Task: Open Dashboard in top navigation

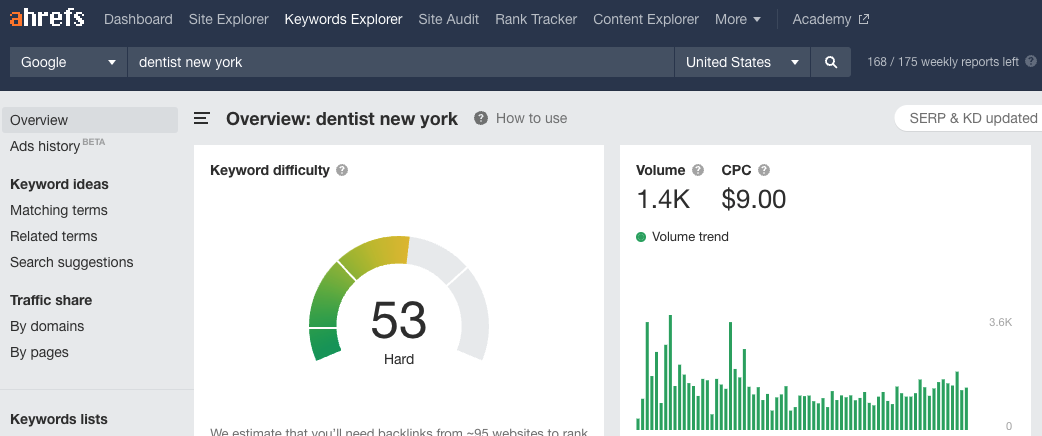Action: (x=138, y=19)
